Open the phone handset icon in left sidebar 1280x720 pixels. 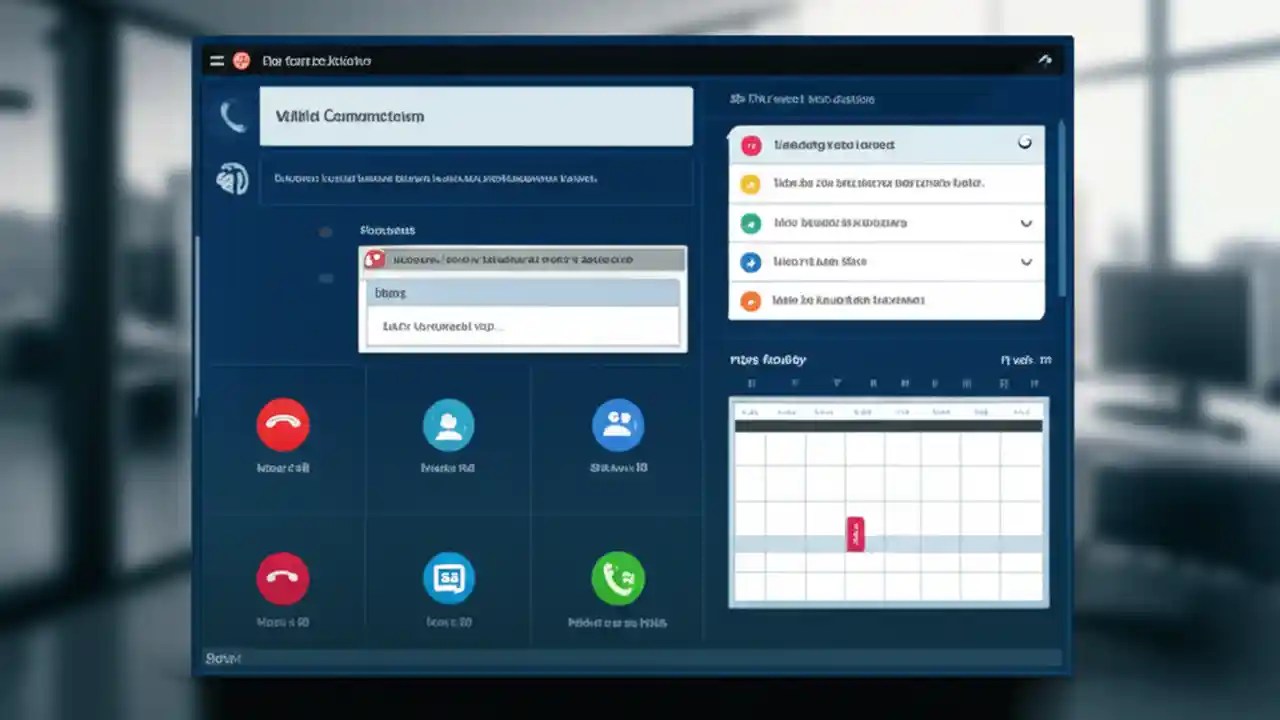coord(233,116)
